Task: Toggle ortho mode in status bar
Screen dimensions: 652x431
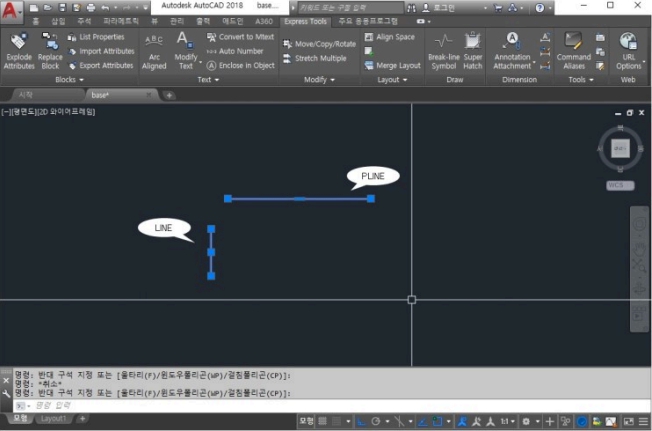Action: click(361, 421)
